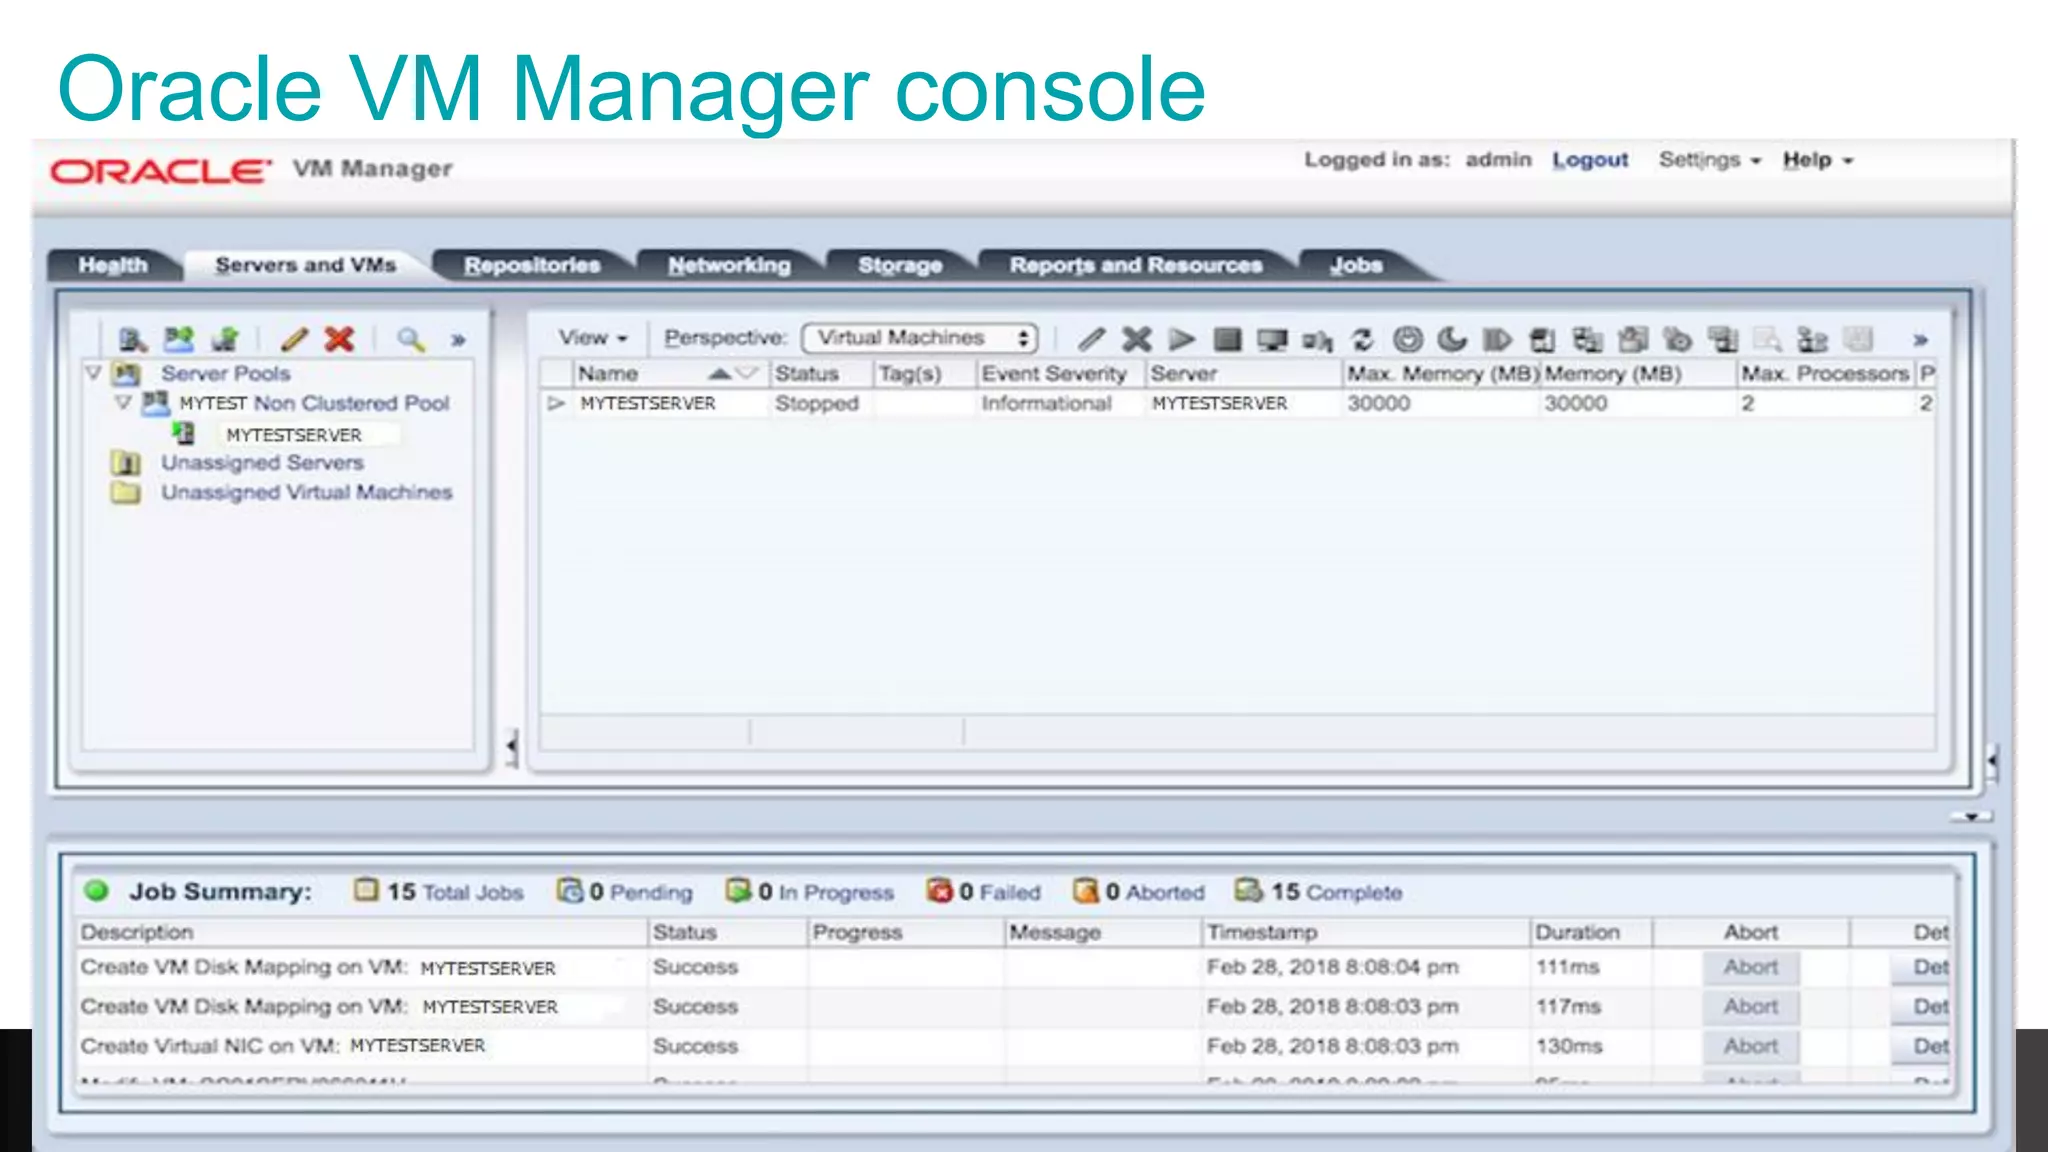Click the Launch Console monitor icon
2048x1152 pixels.
[1272, 339]
